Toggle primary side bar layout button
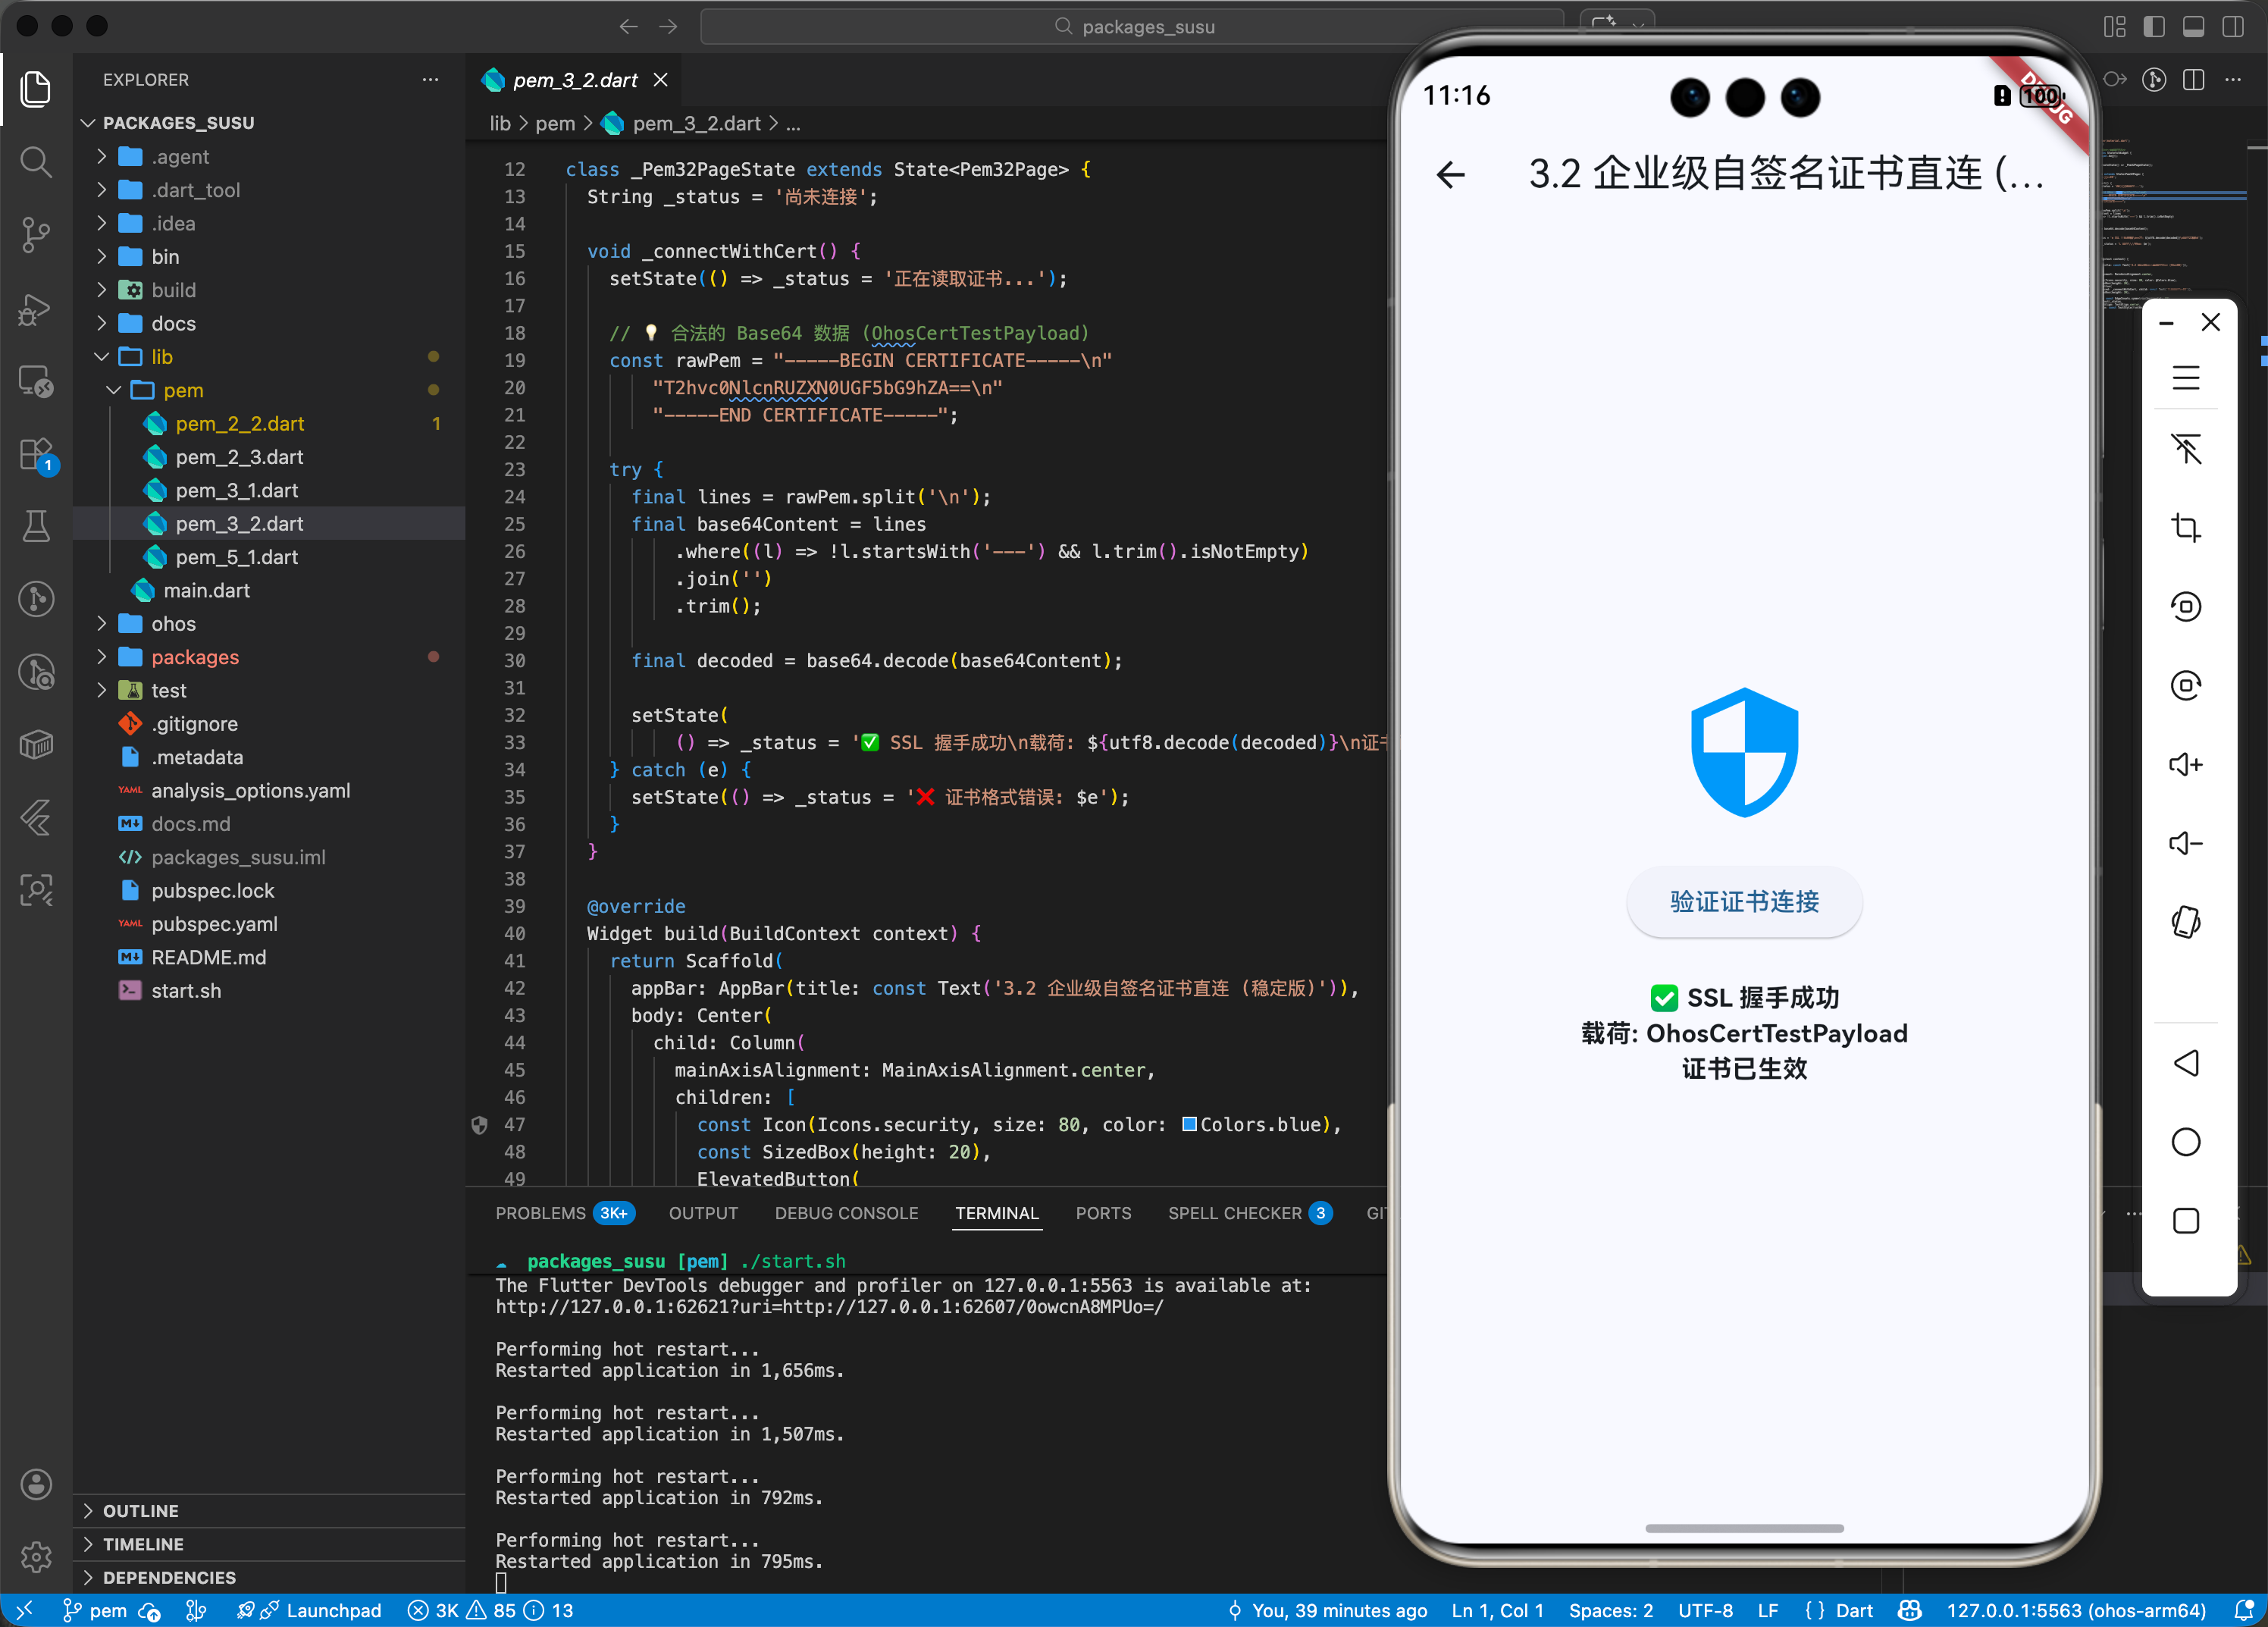2268x1627 pixels. click(x=2154, y=27)
